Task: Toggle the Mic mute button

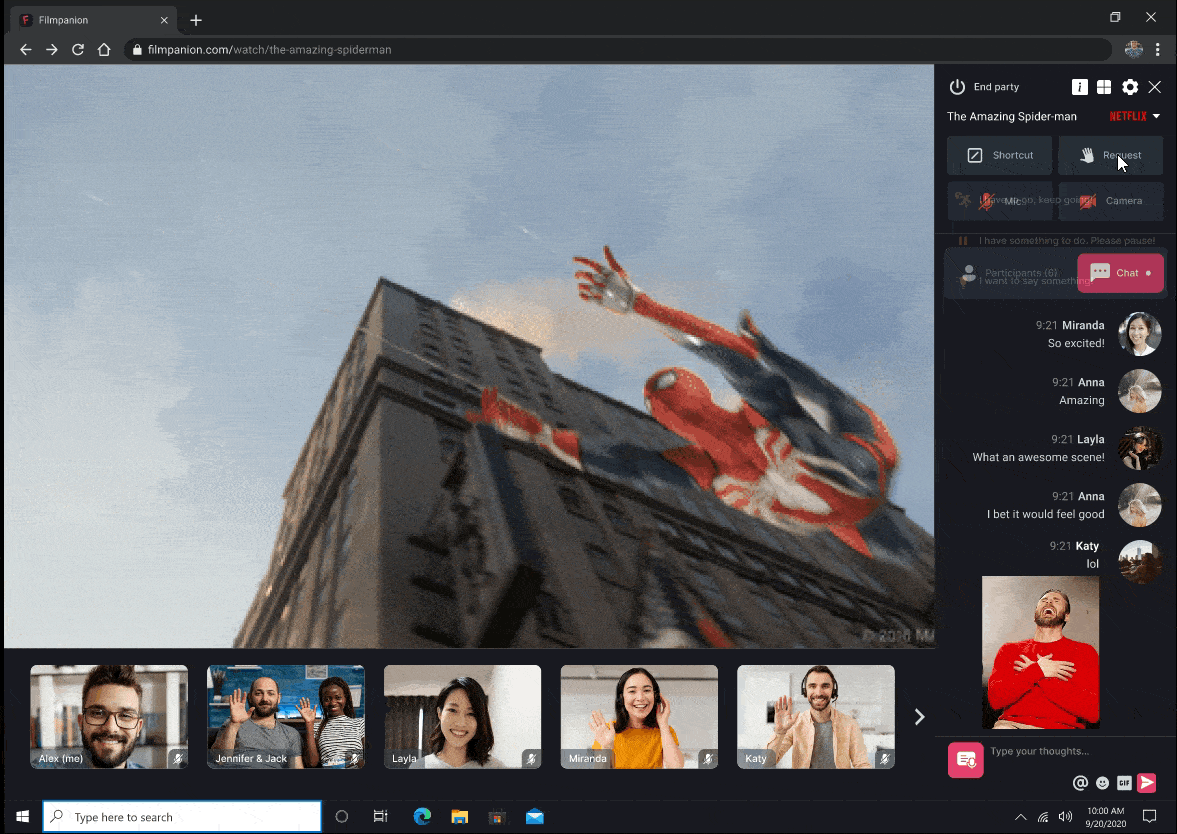Action: point(999,201)
